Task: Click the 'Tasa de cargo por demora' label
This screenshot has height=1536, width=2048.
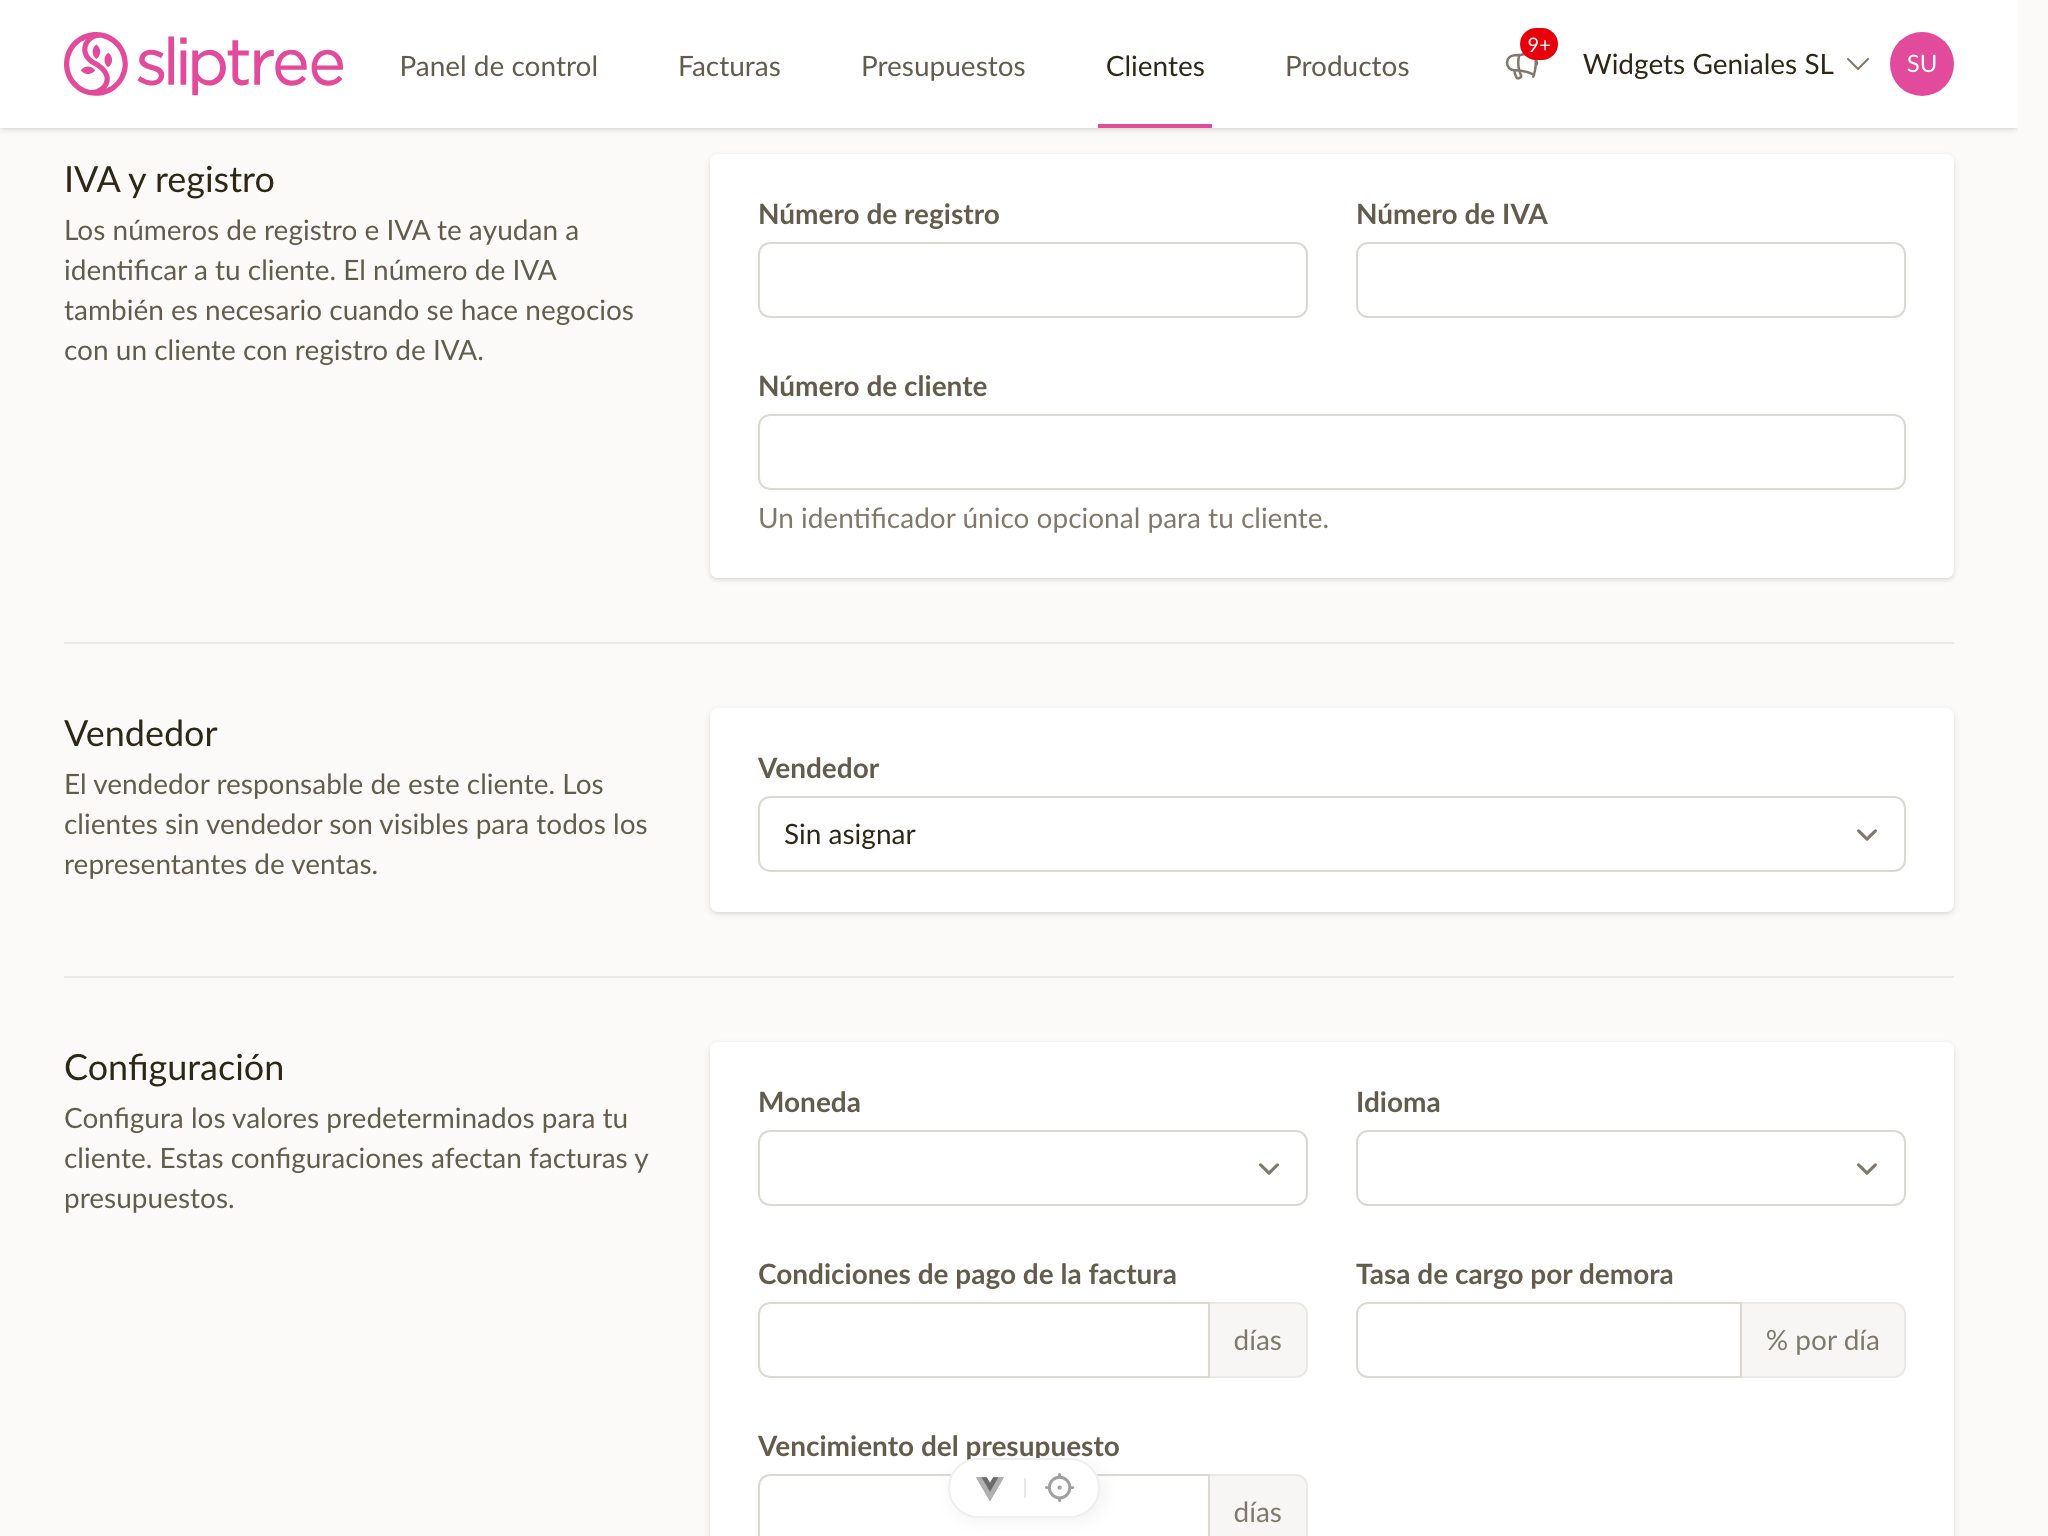Action: [1514, 1274]
